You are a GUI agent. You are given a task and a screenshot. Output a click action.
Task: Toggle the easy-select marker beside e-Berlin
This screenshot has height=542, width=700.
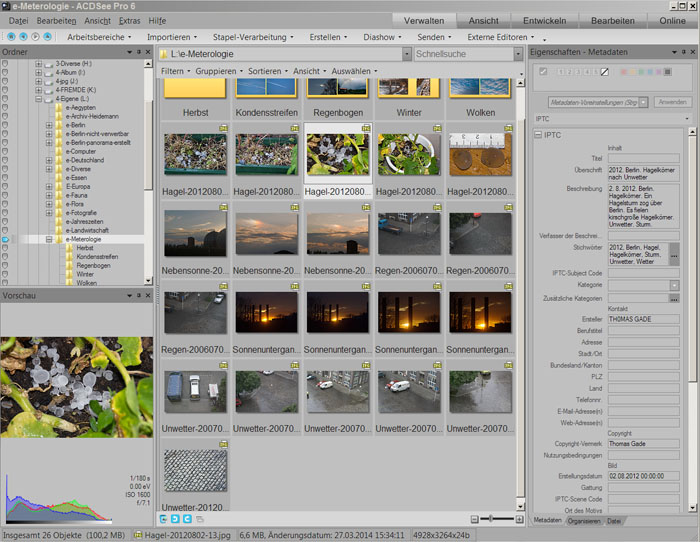point(5,125)
